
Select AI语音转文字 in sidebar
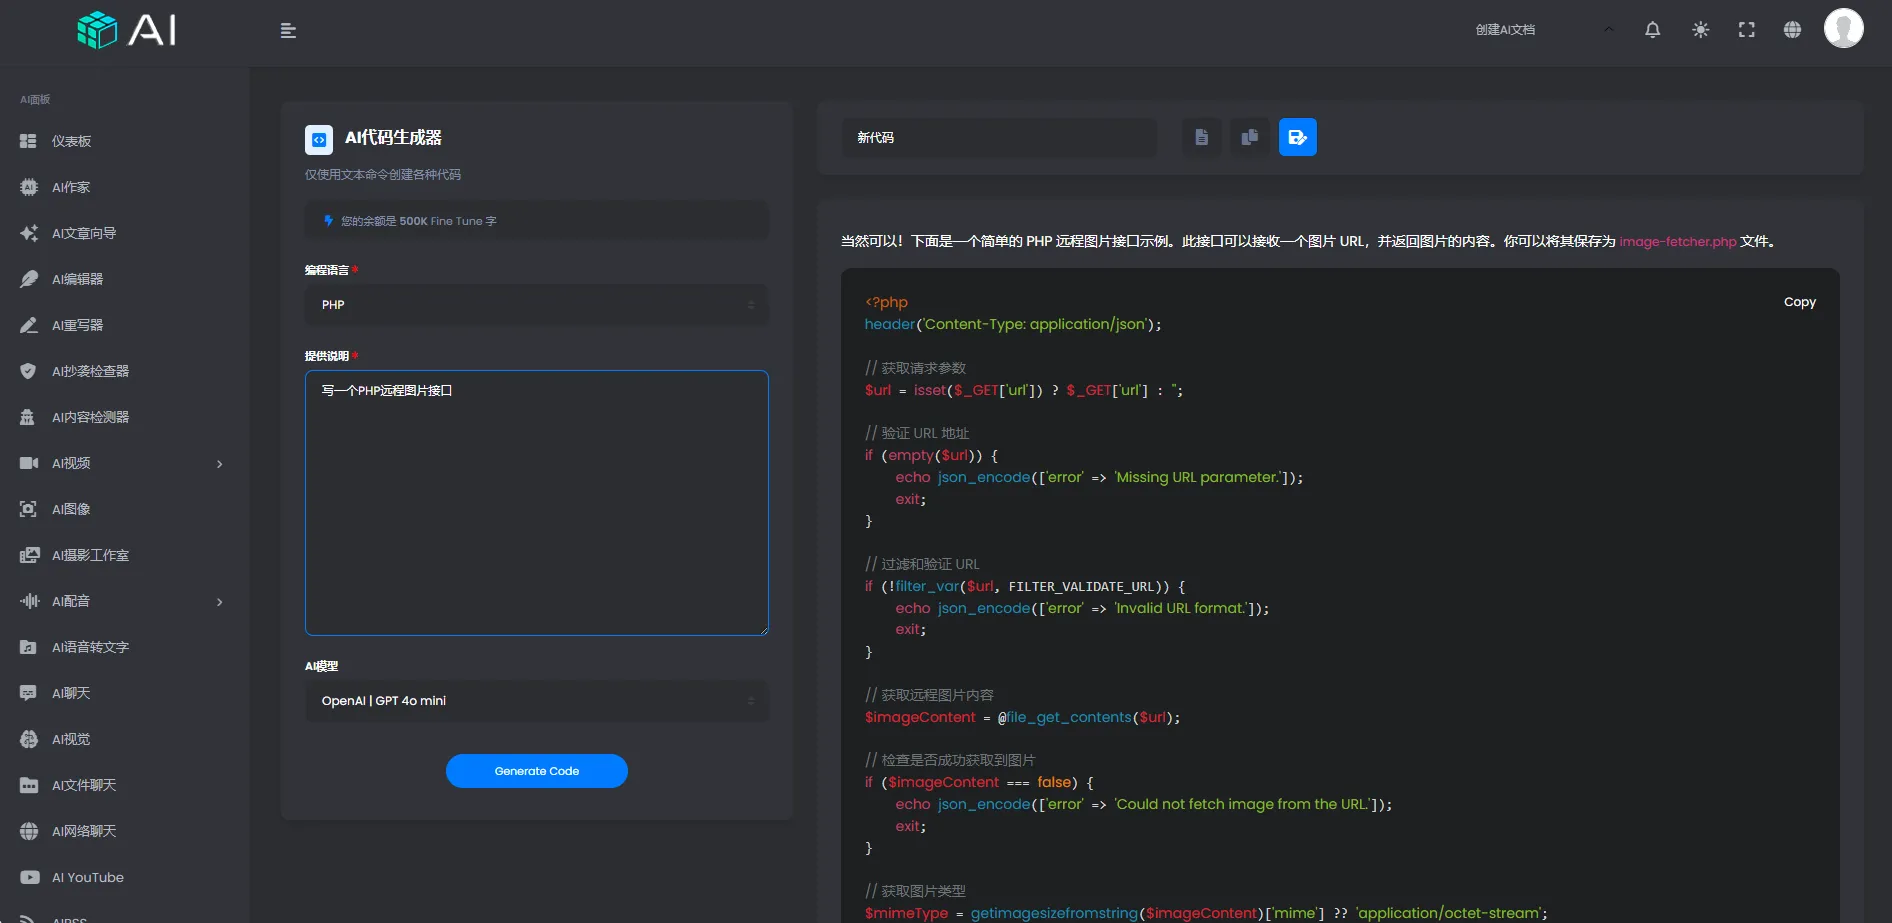tap(90, 647)
